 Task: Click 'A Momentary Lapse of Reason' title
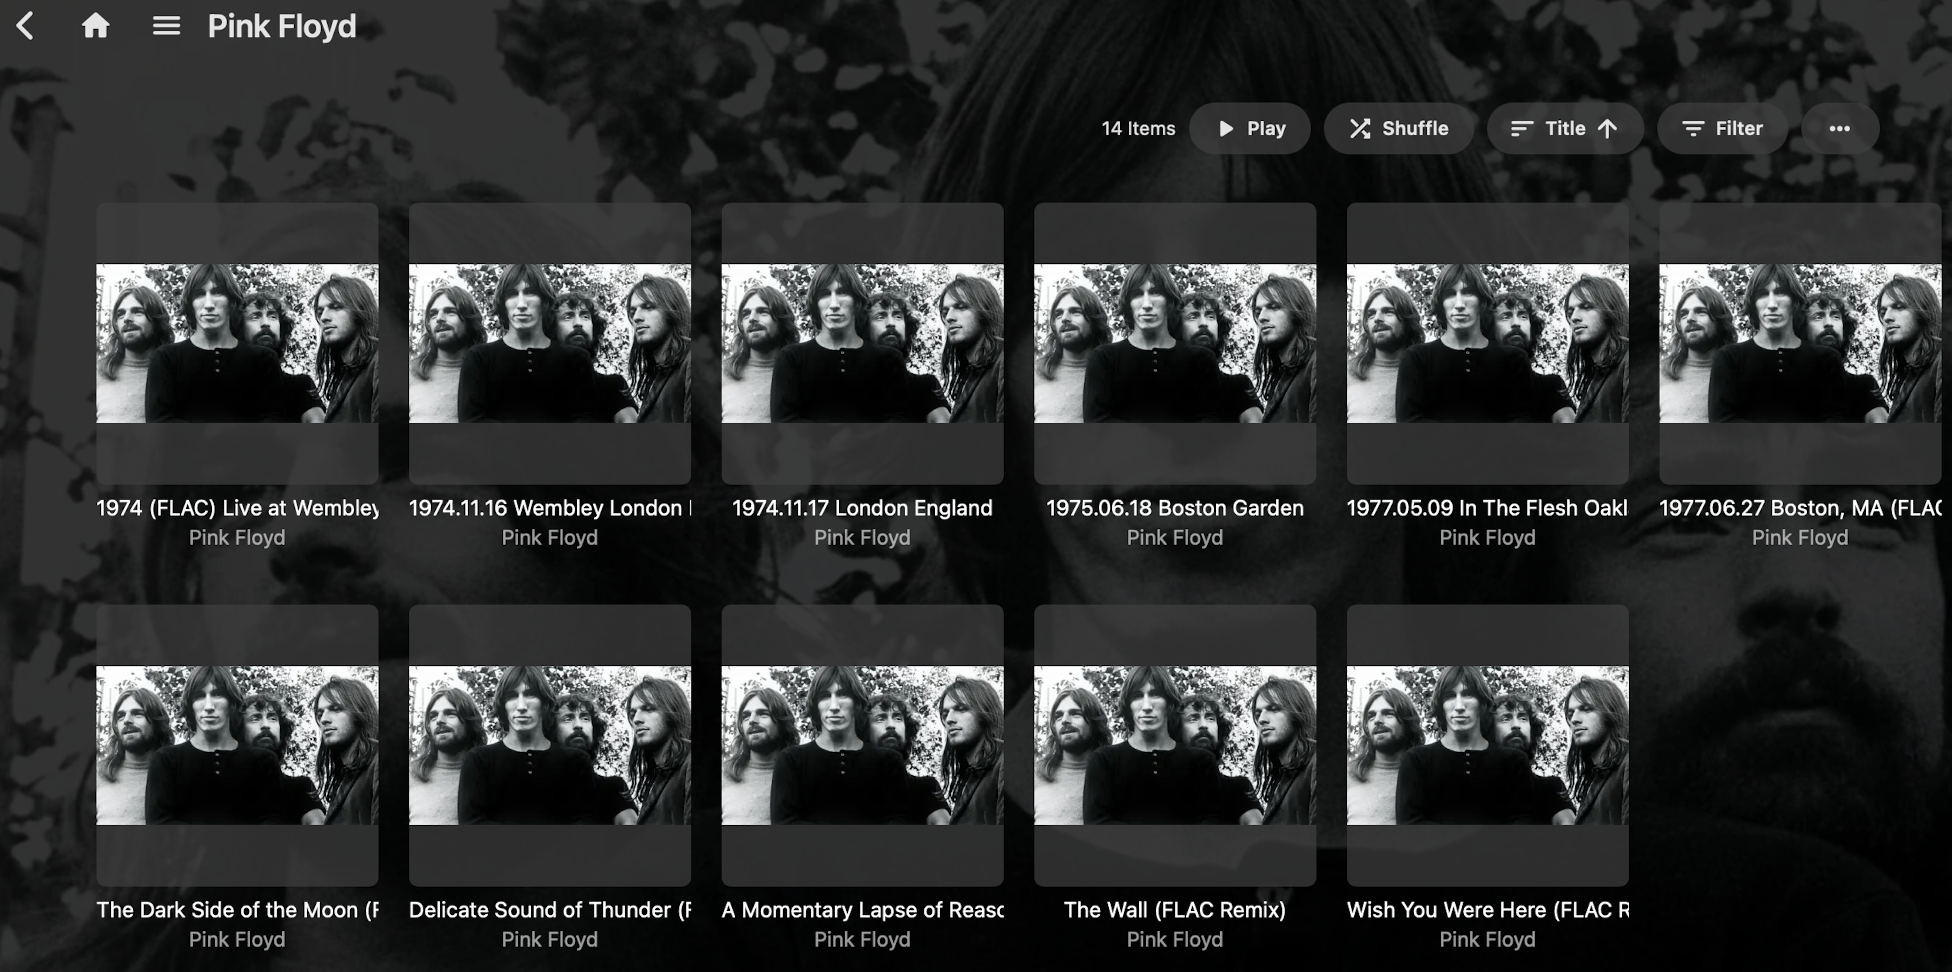(862, 910)
